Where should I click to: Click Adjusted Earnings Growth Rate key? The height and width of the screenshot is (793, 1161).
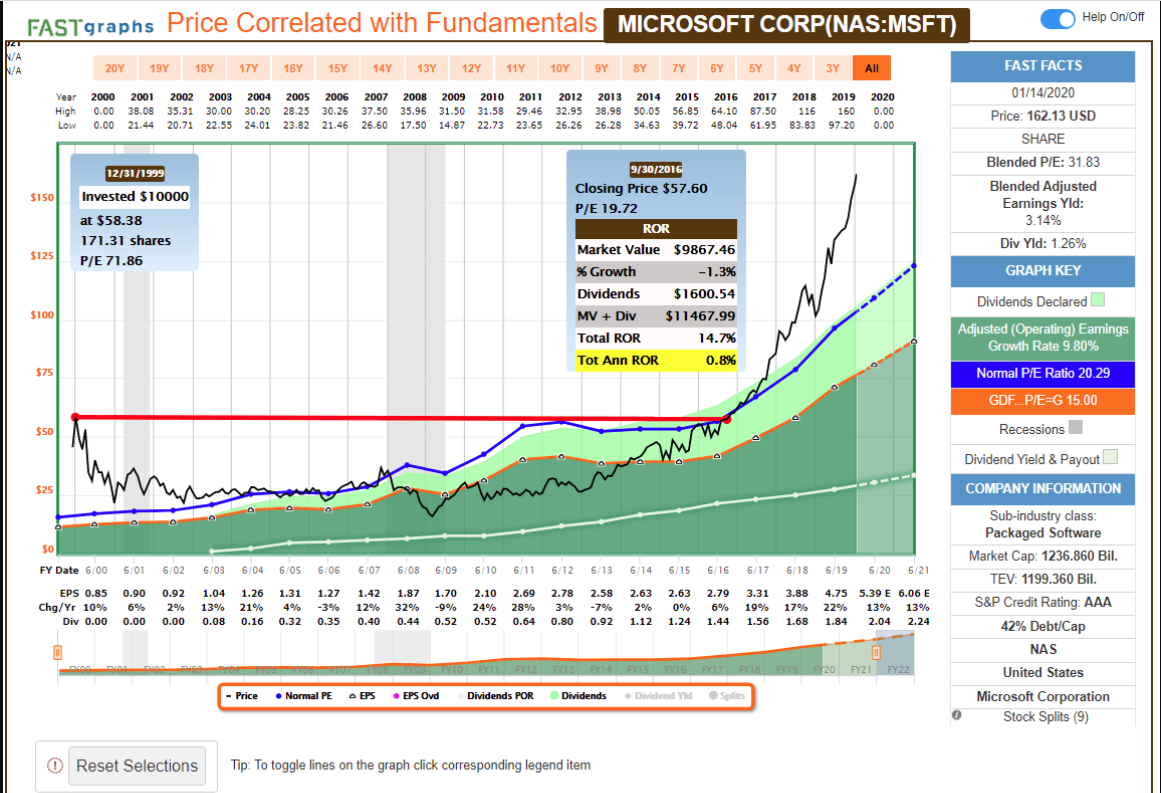1043,338
